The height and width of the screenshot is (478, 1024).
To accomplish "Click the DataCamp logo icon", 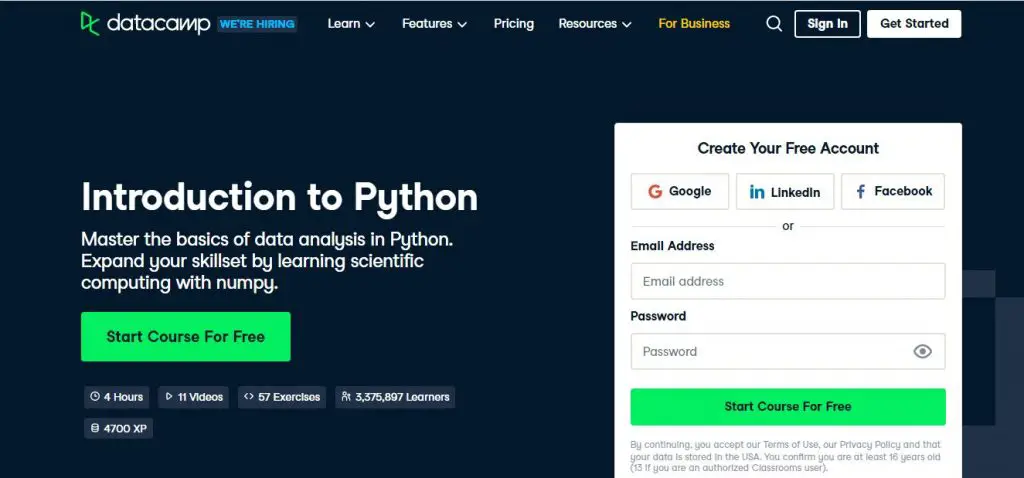I will tap(90, 23).
